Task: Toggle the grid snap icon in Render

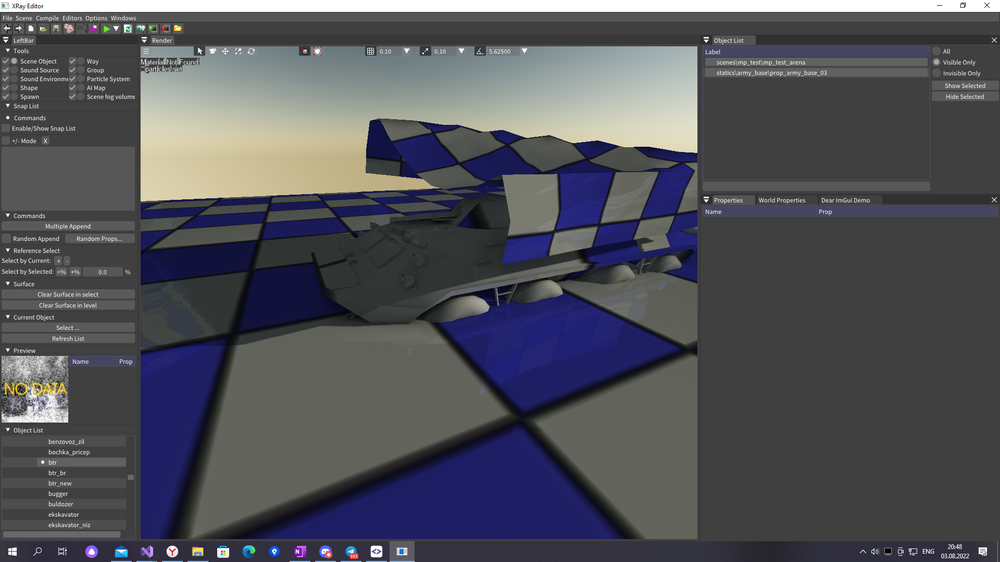Action: tap(370, 51)
